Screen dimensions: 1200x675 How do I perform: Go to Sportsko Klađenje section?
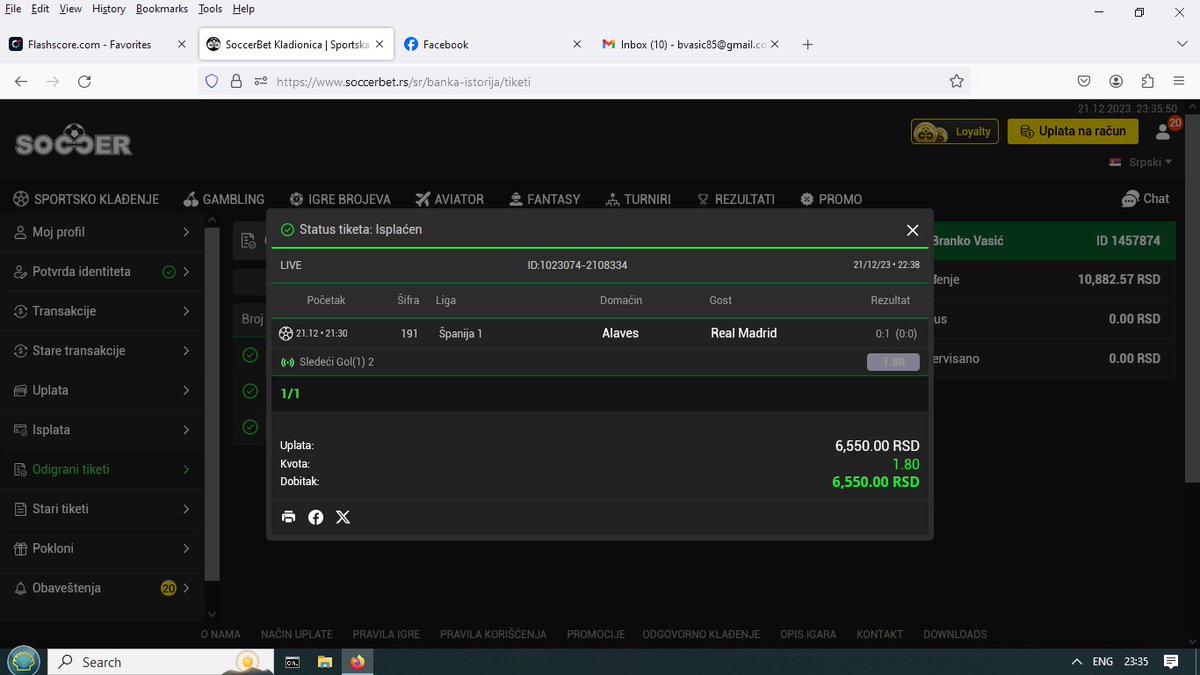click(86, 199)
